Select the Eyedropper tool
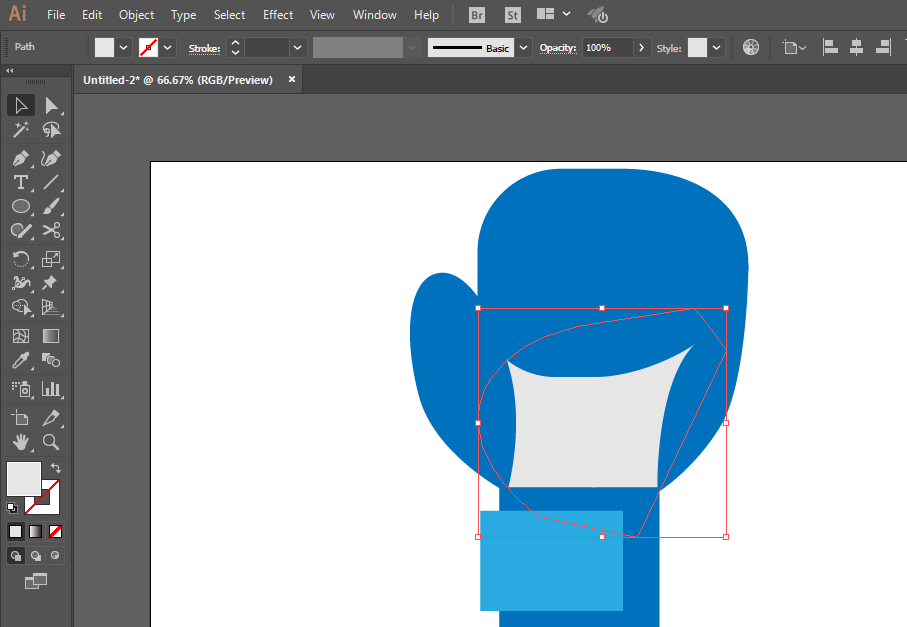Screen dimensions: 907x627 click(21, 360)
